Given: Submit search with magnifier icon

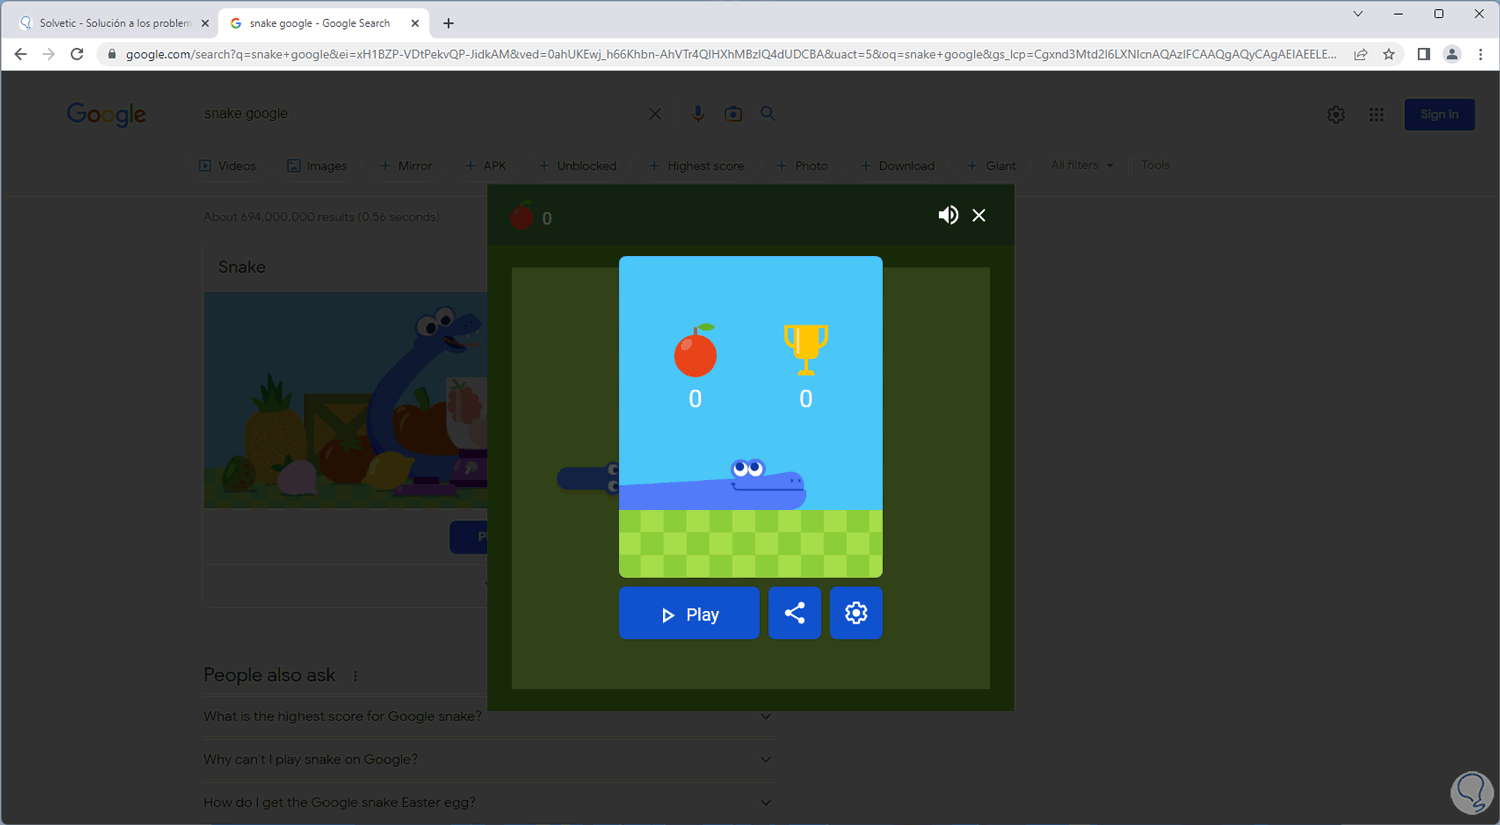Looking at the screenshot, I should coord(768,114).
